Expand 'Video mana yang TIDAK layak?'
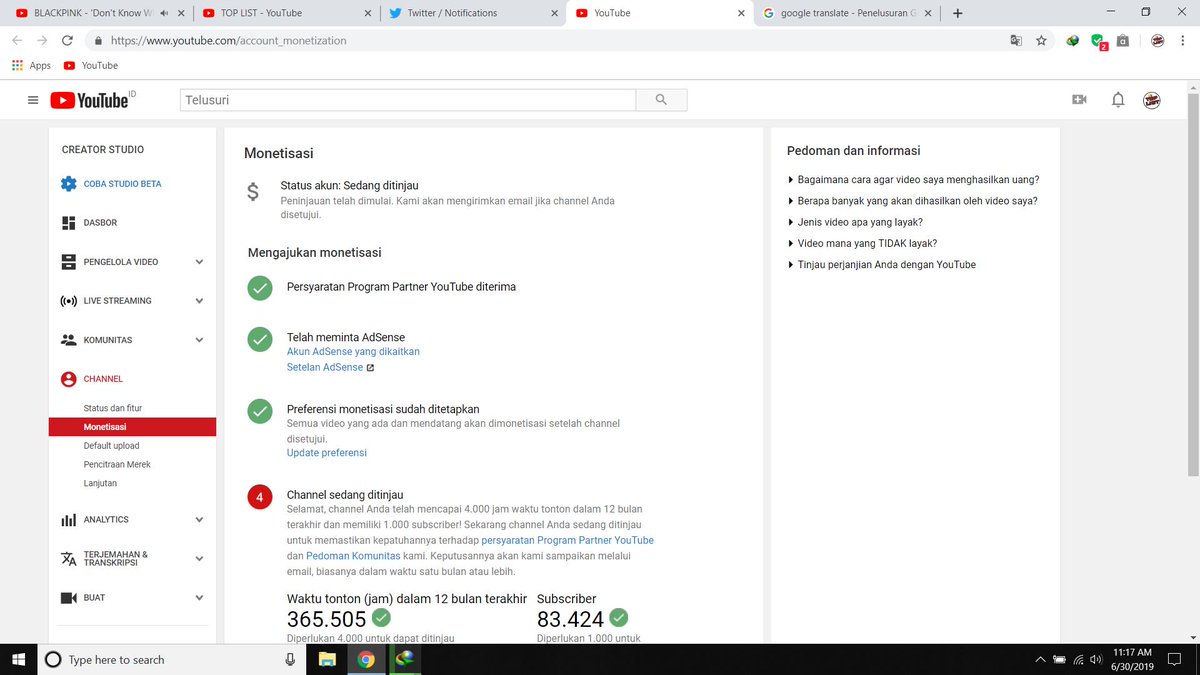This screenshot has width=1200, height=675. pos(862,243)
